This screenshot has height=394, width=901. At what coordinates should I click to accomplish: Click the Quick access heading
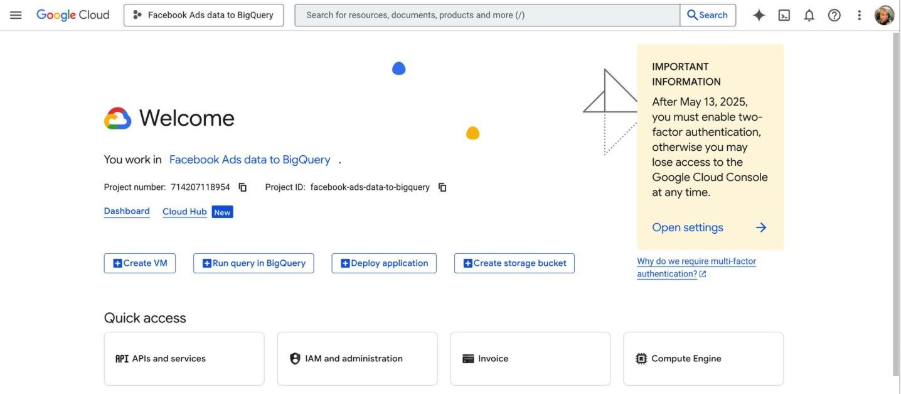(x=145, y=318)
